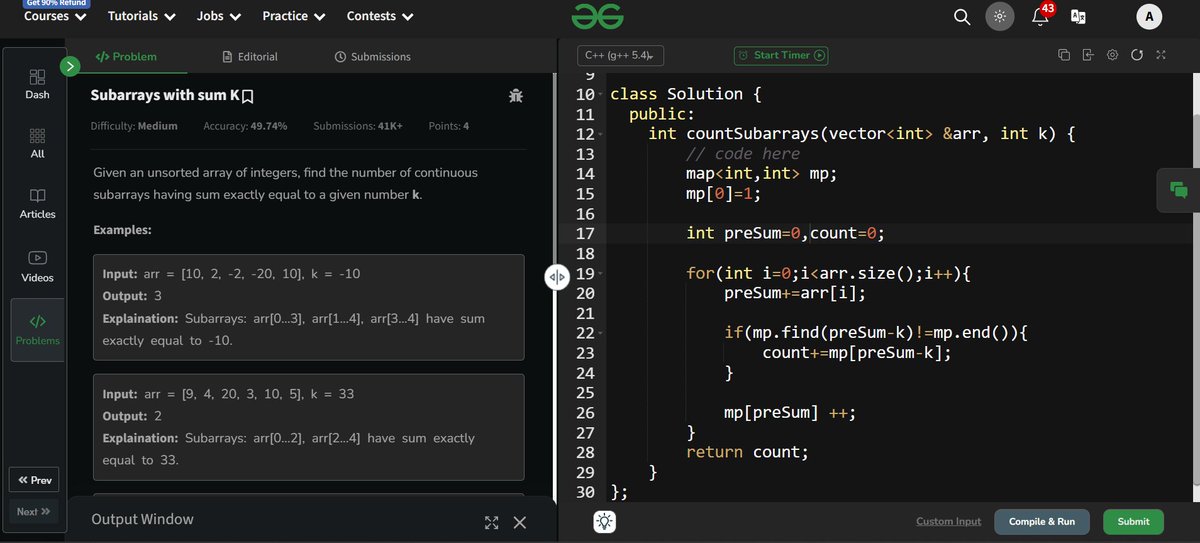Open the user profile avatar A

tap(1149, 16)
